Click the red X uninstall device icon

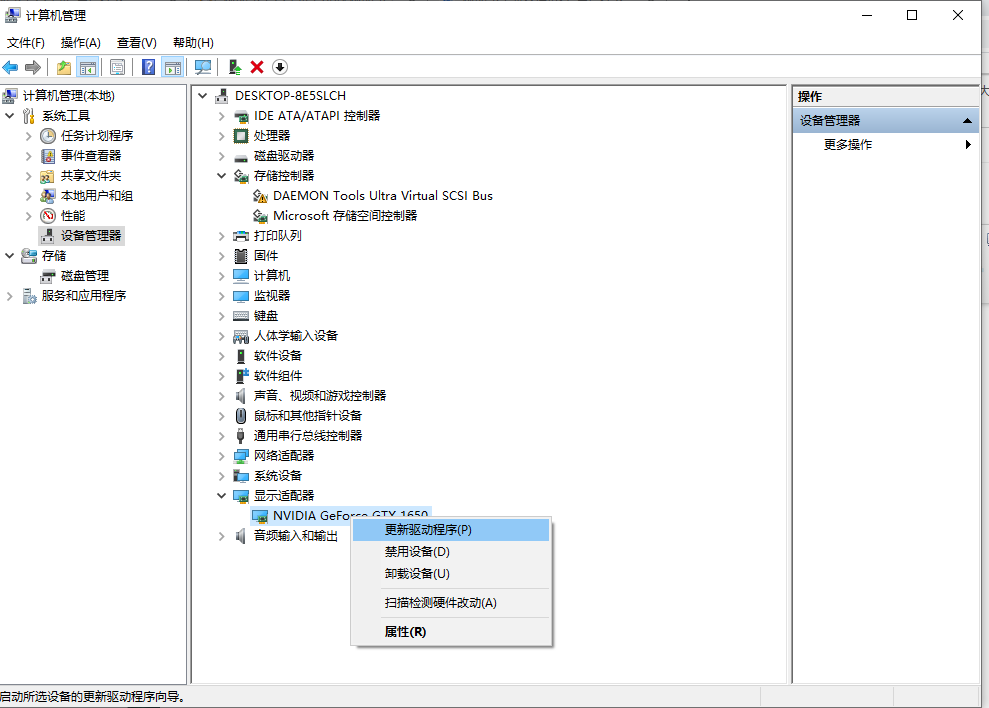click(x=257, y=67)
